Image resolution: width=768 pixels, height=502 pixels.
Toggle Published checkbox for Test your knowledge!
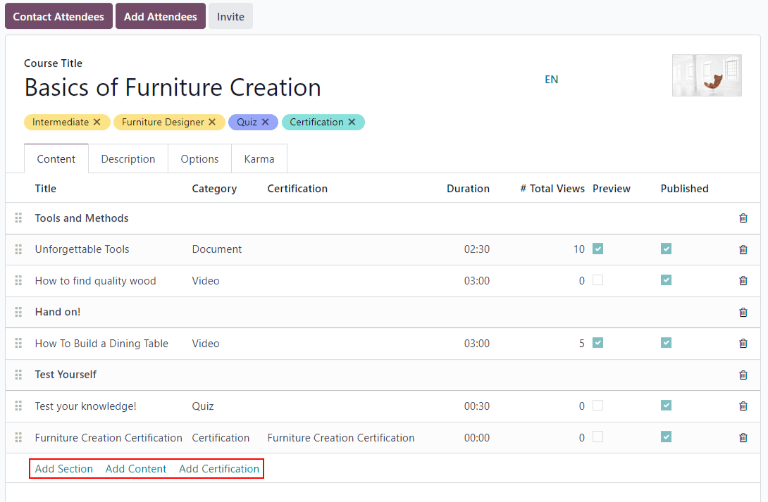pyautogui.click(x=666, y=406)
